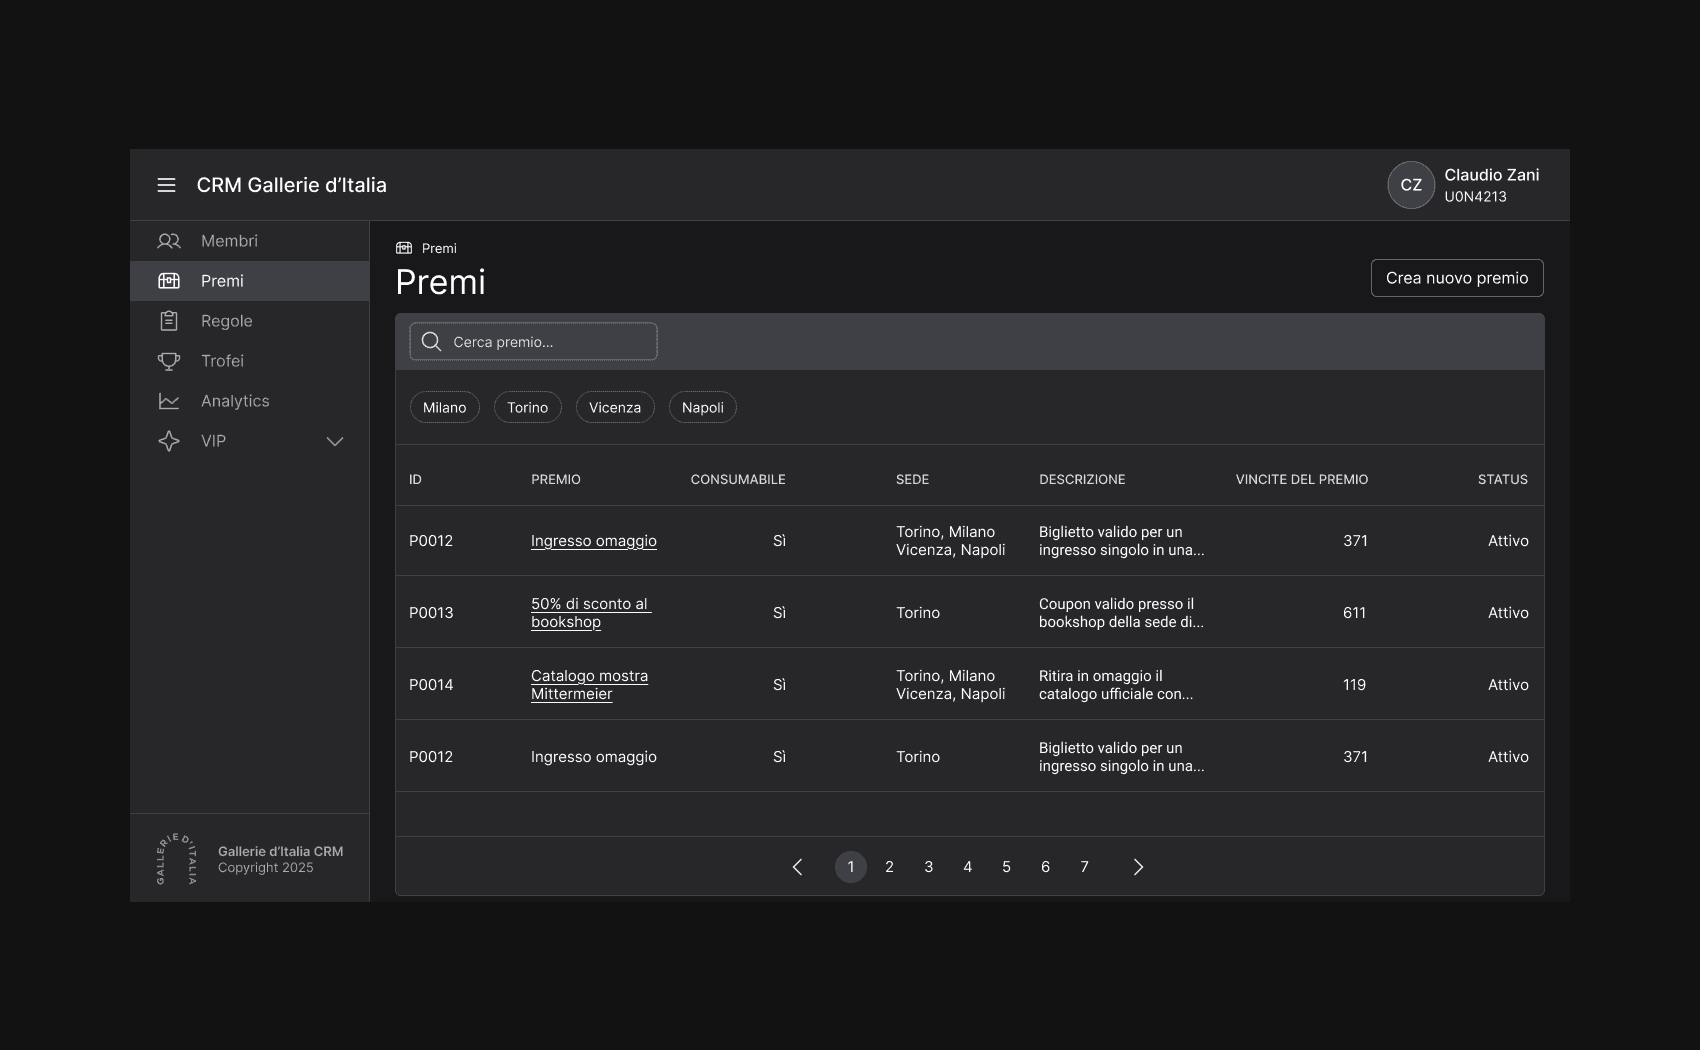Go to next page with right arrow

pos(1138,867)
